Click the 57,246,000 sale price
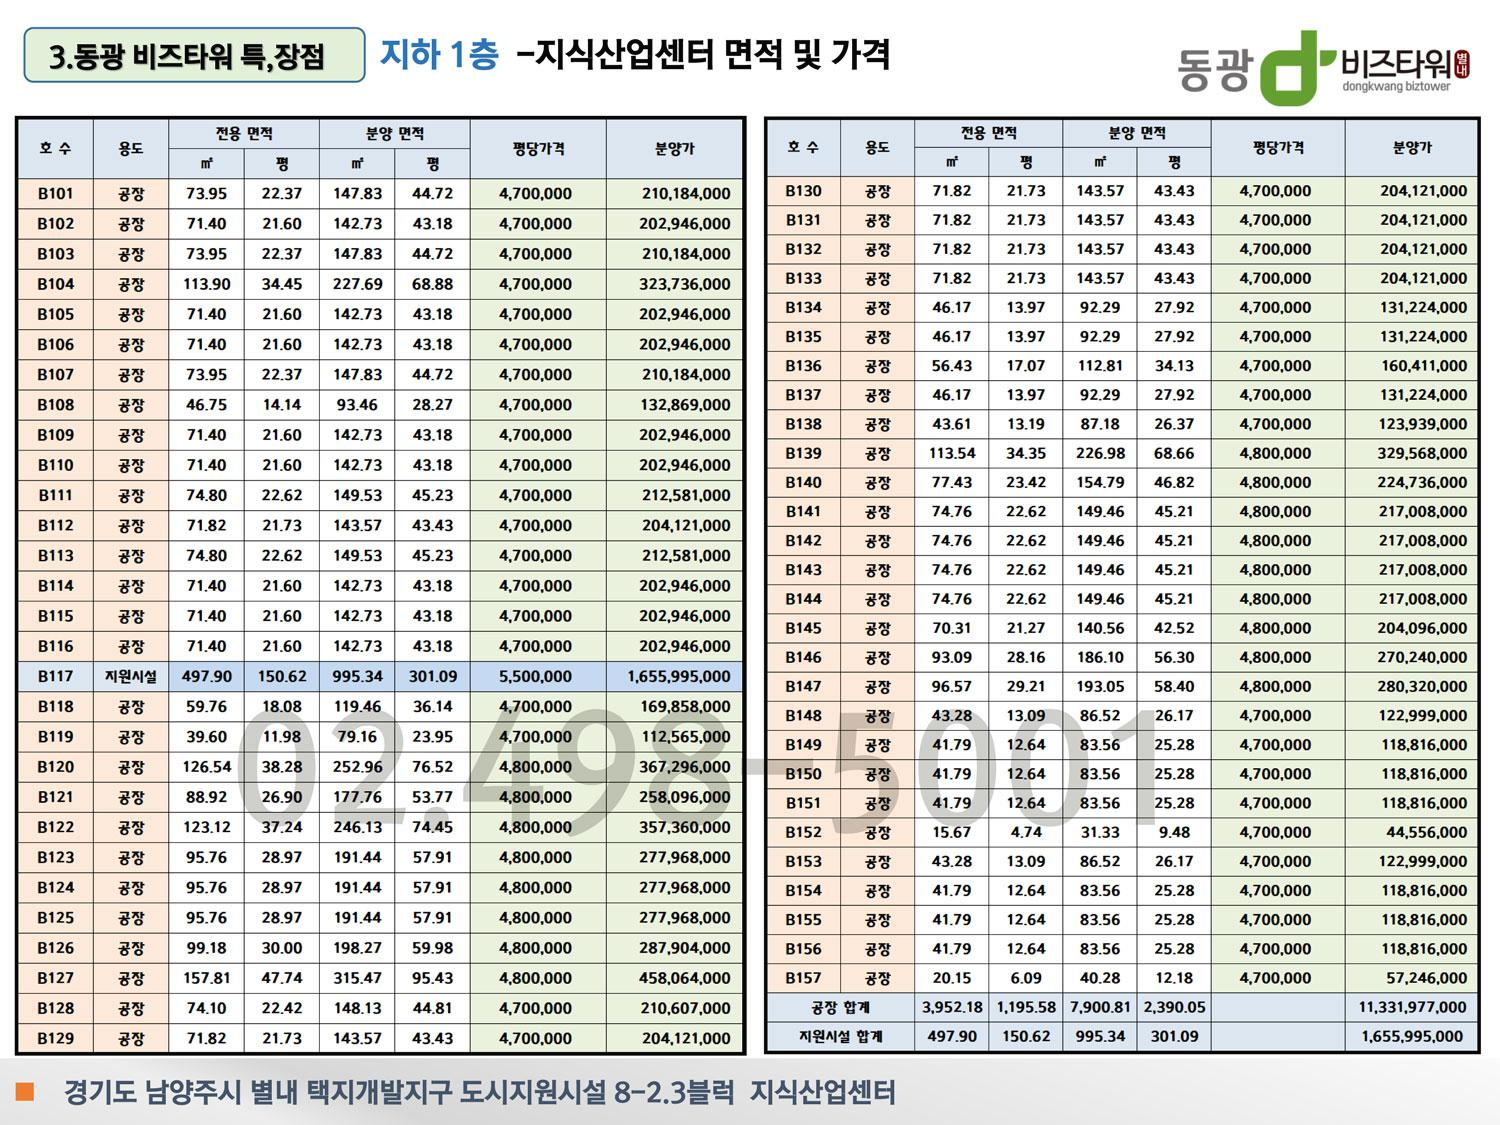Image resolution: width=1500 pixels, height=1125 pixels. (x=1427, y=978)
